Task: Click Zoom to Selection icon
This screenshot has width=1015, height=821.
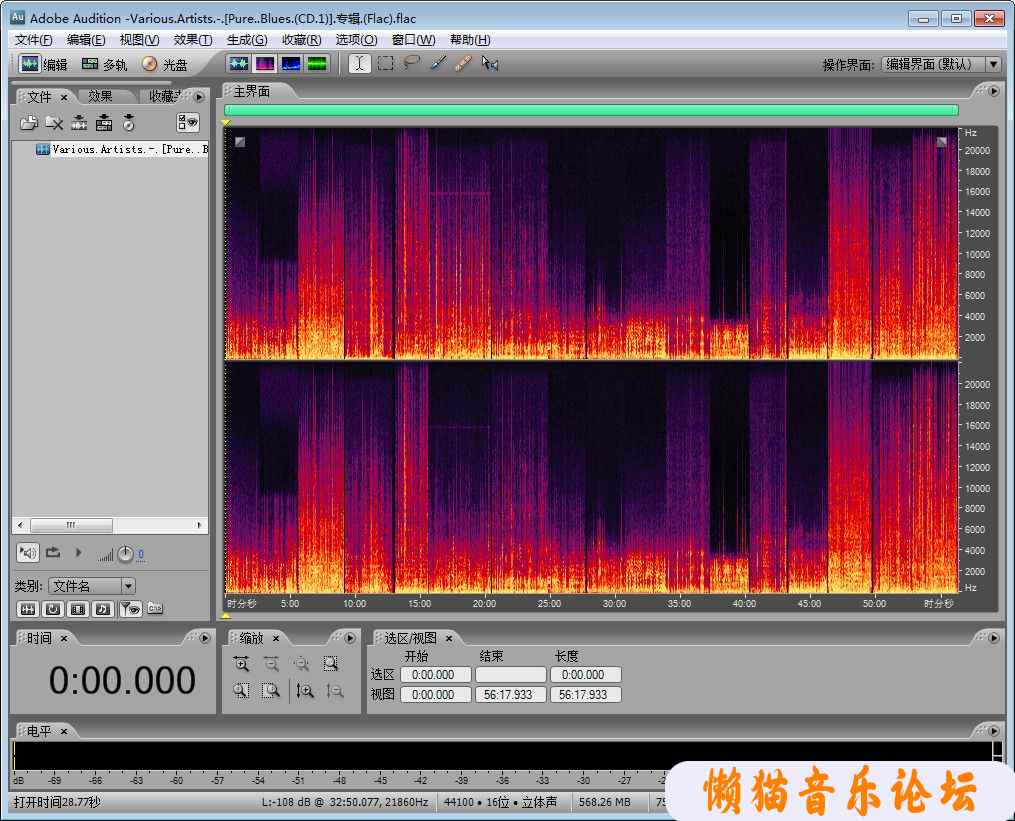Action: pos(331,664)
